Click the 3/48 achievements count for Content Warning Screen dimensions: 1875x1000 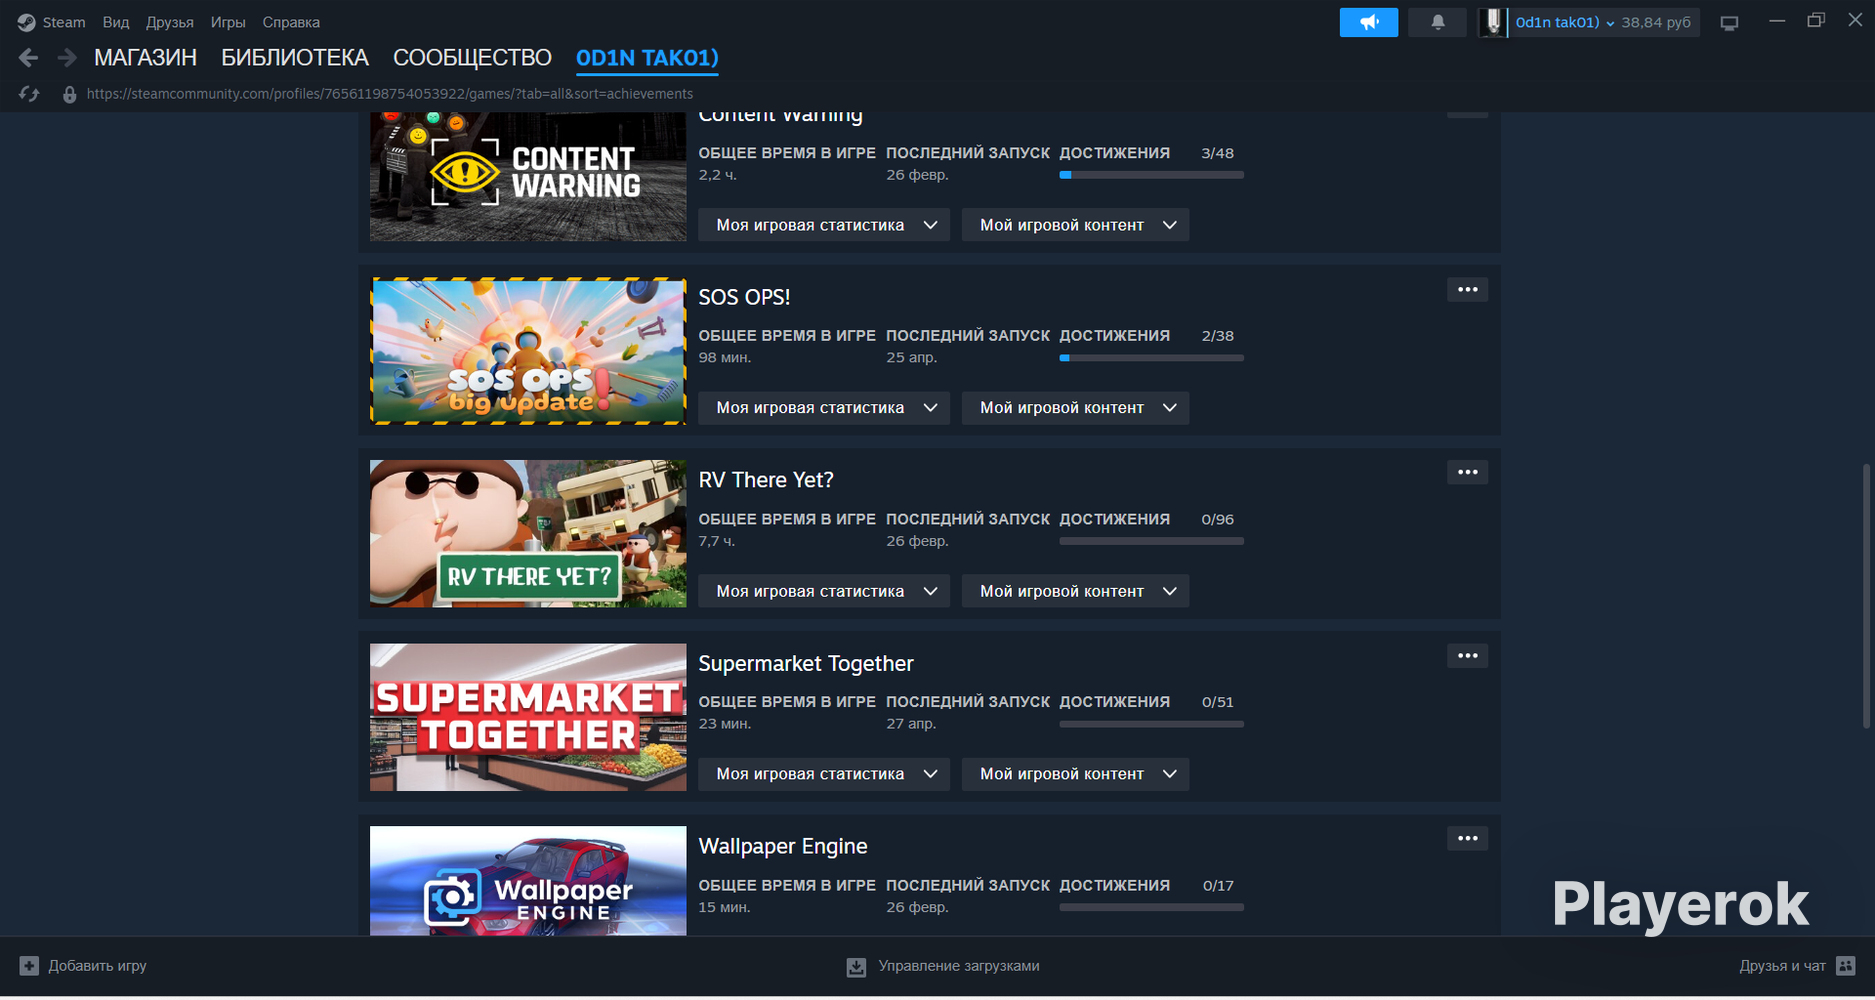pyautogui.click(x=1217, y=153)
